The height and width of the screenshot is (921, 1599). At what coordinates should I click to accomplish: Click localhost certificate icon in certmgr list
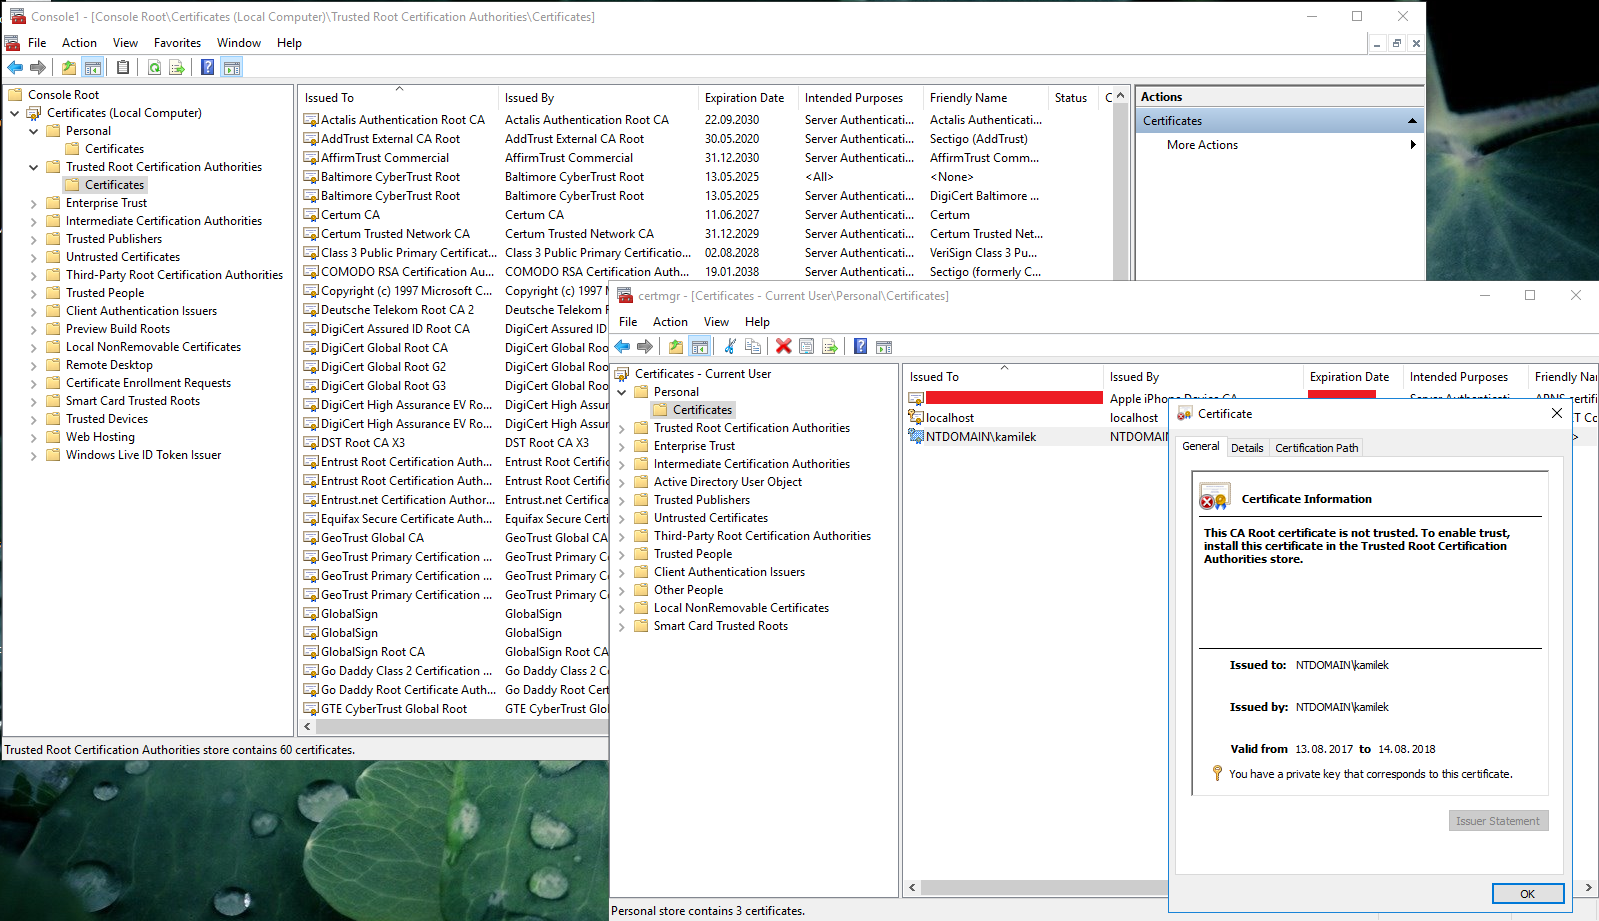point(916,417)
